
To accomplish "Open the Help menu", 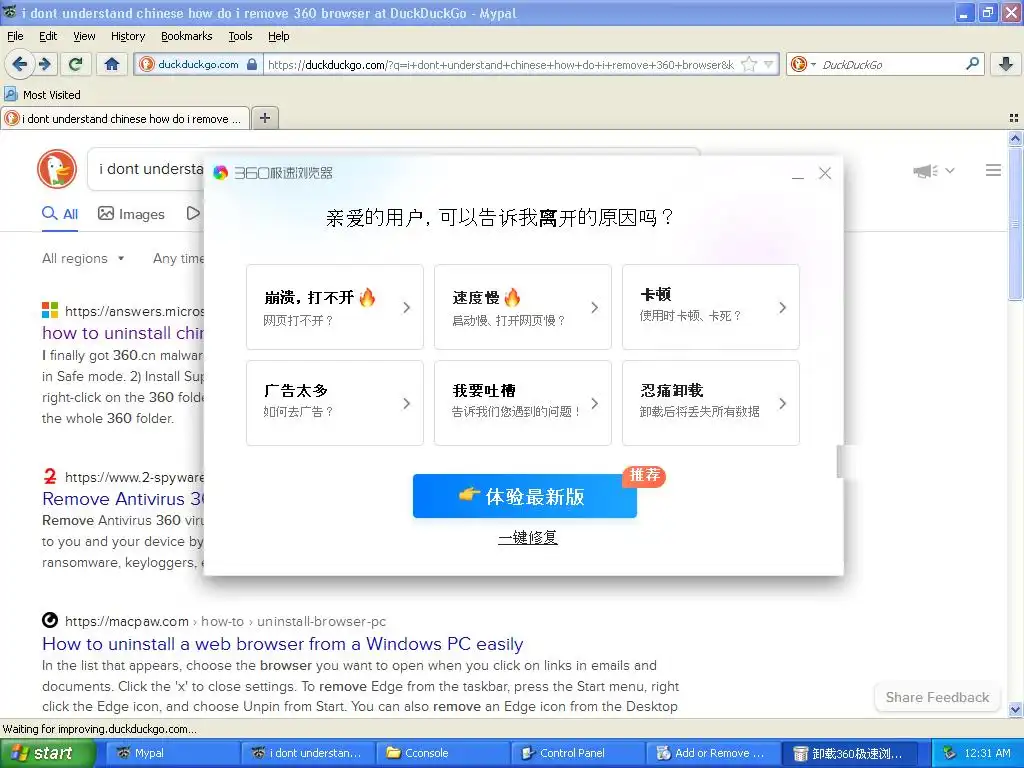I will pyautogui.click(x=278, y=36).
